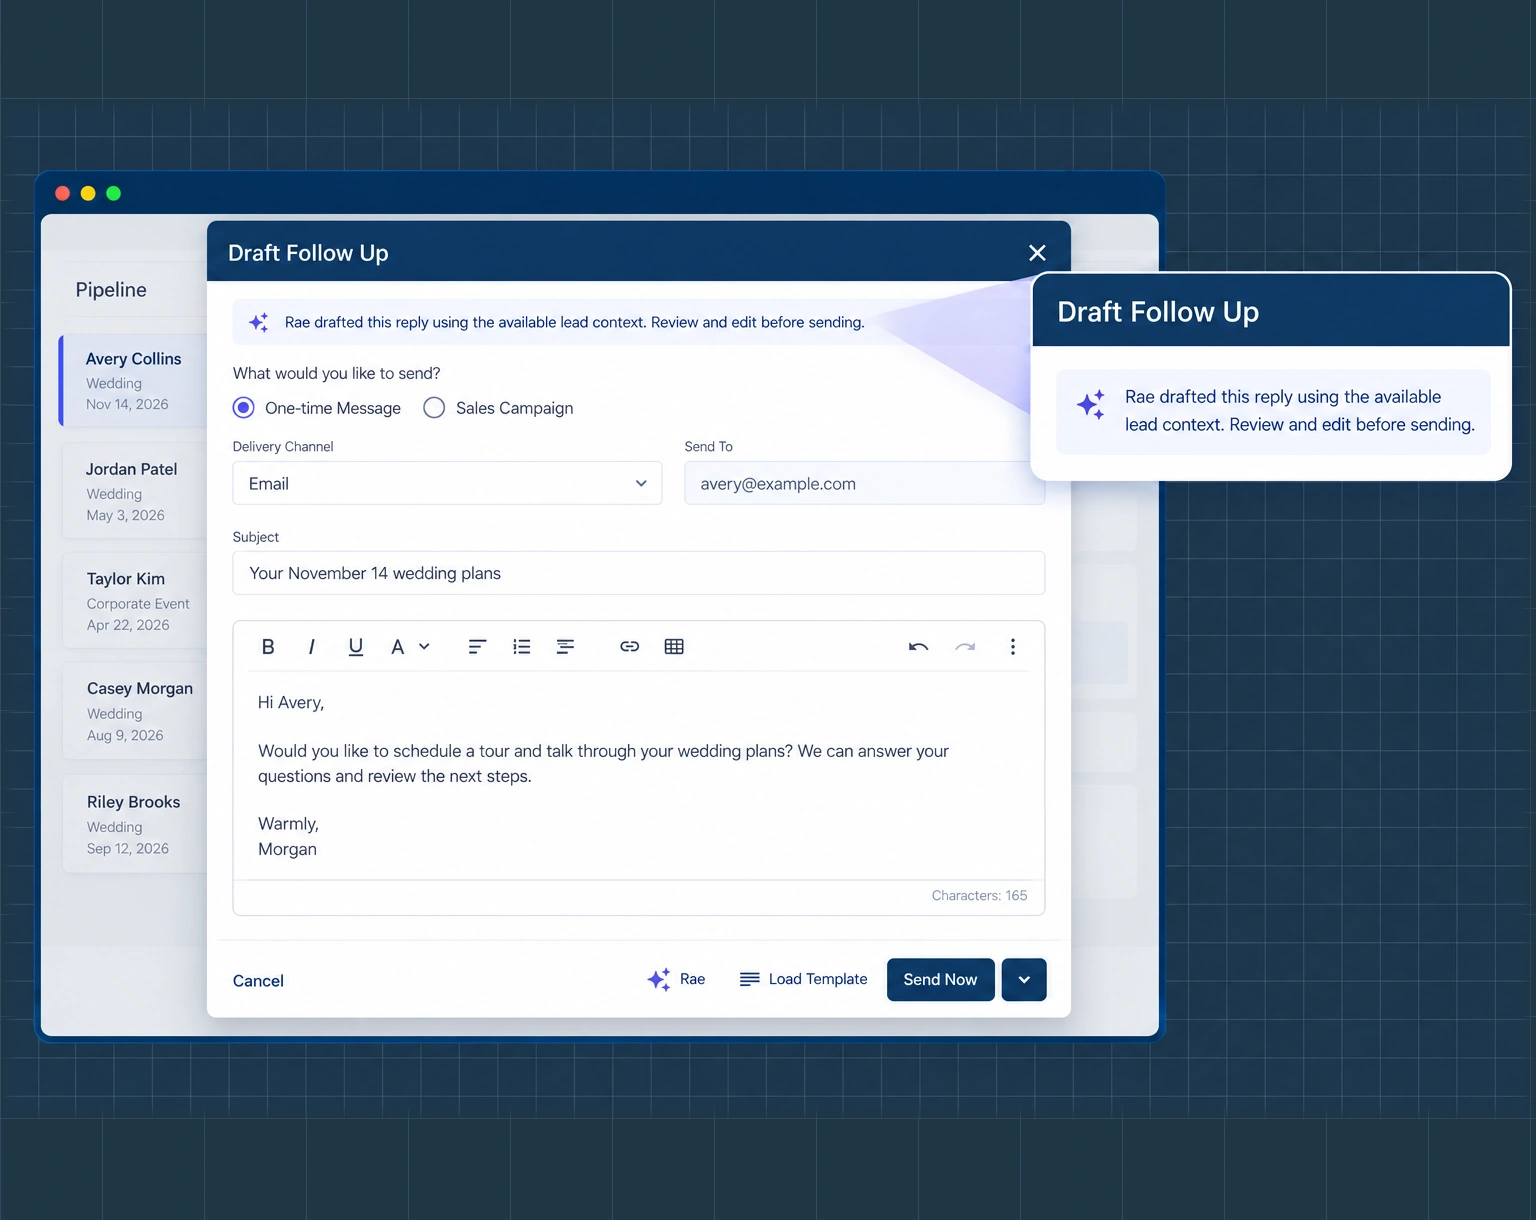Ask Rae to draft the message

click(676, 979)
